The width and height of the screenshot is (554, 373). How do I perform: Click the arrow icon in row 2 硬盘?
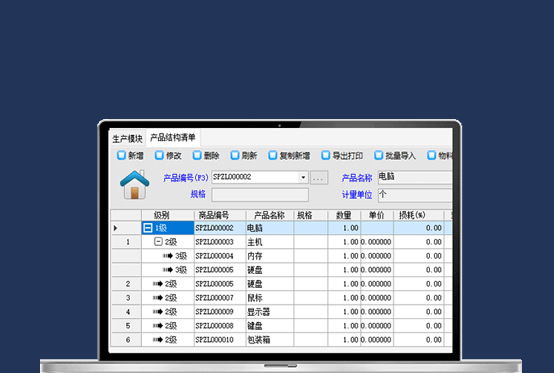click(158, 284)
